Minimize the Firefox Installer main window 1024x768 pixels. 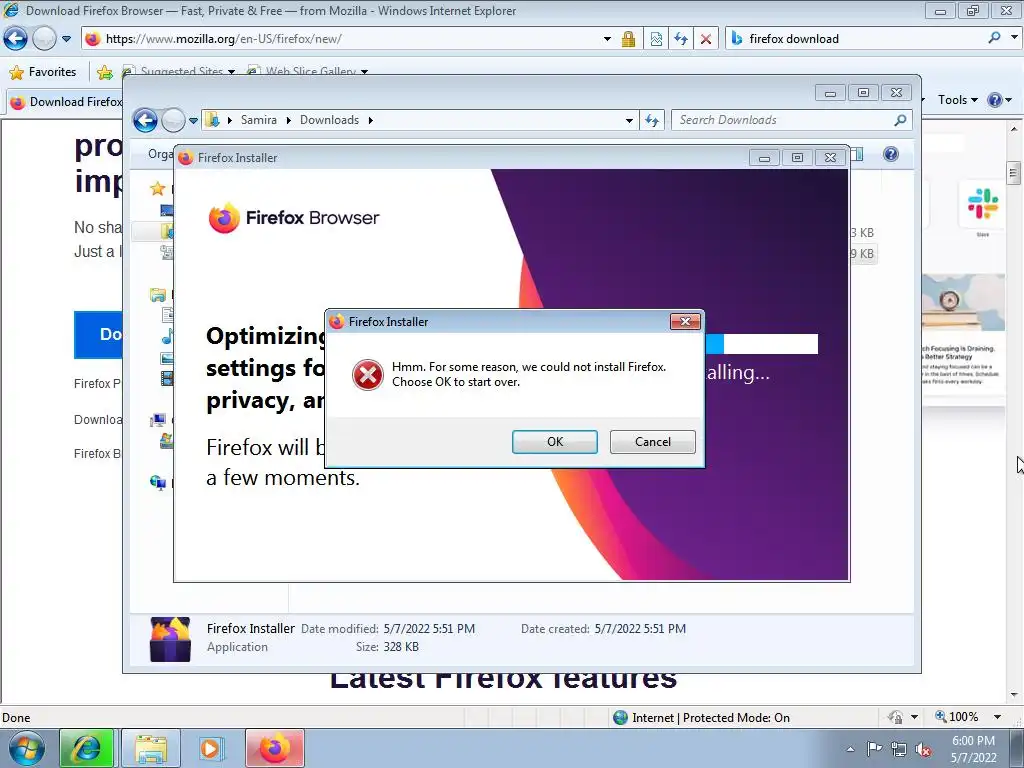click(764, 157)
